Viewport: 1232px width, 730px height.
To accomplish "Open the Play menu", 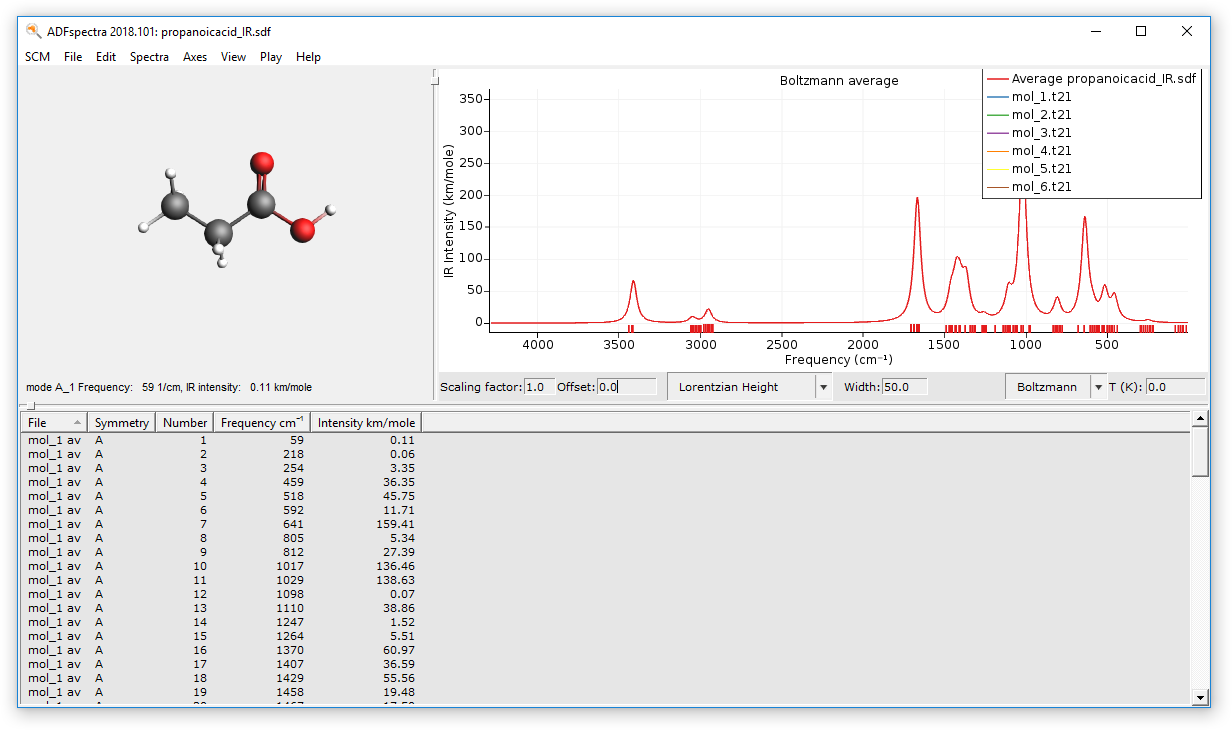I will 271,57.
